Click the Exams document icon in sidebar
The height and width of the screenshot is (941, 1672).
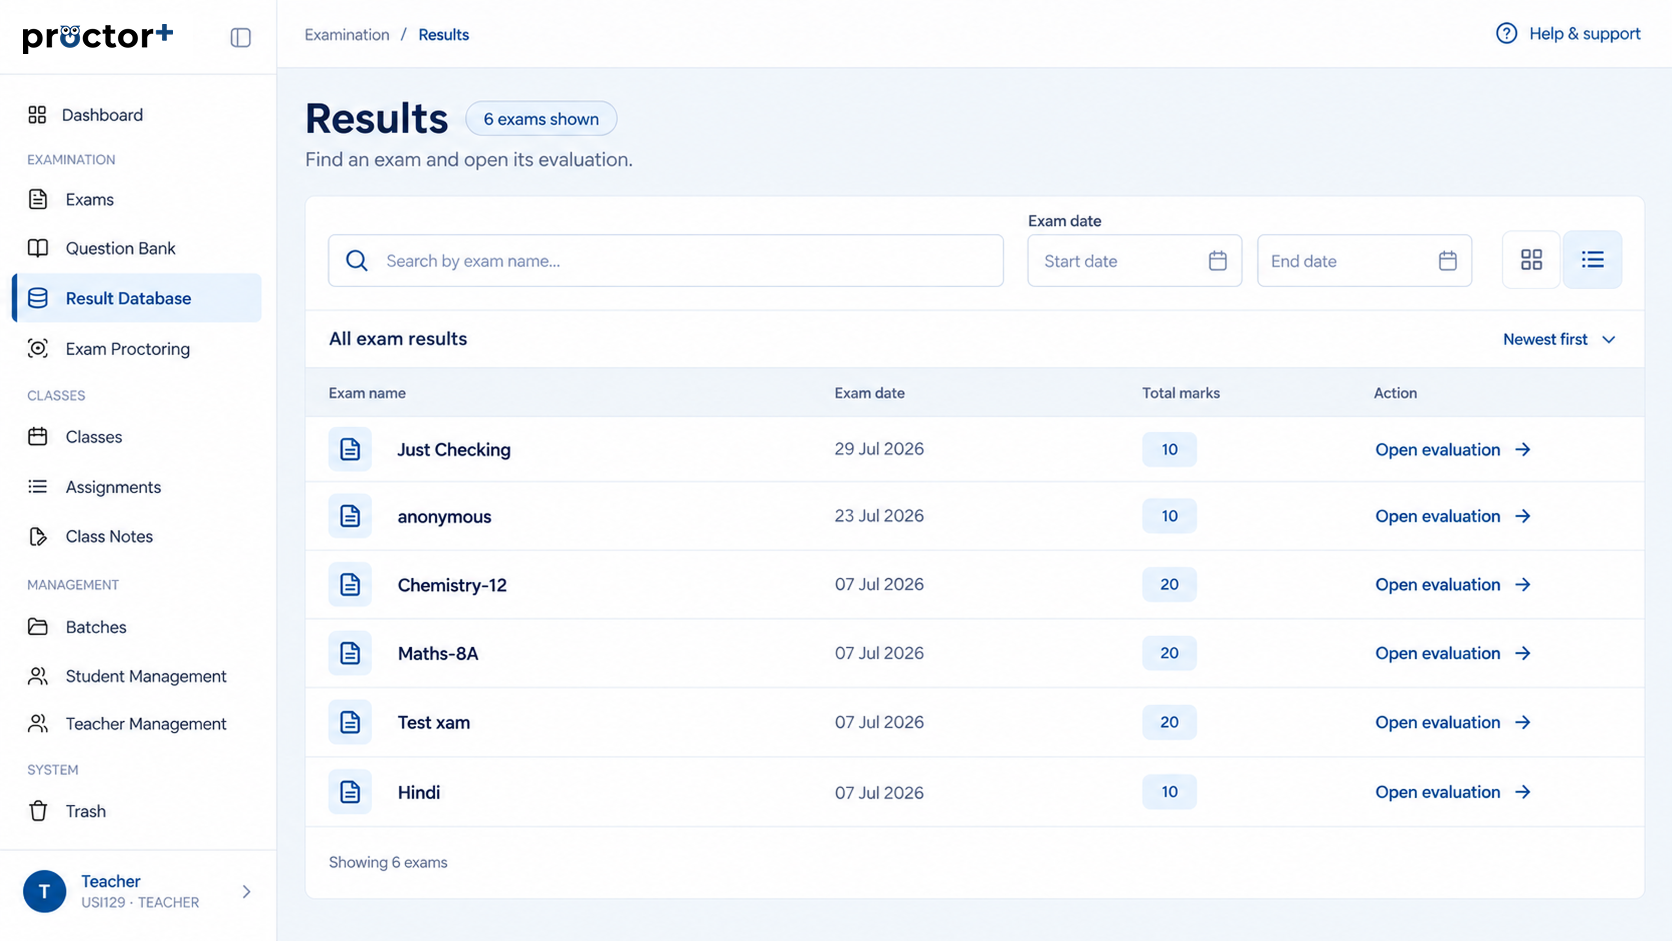[x=38, y=199]
